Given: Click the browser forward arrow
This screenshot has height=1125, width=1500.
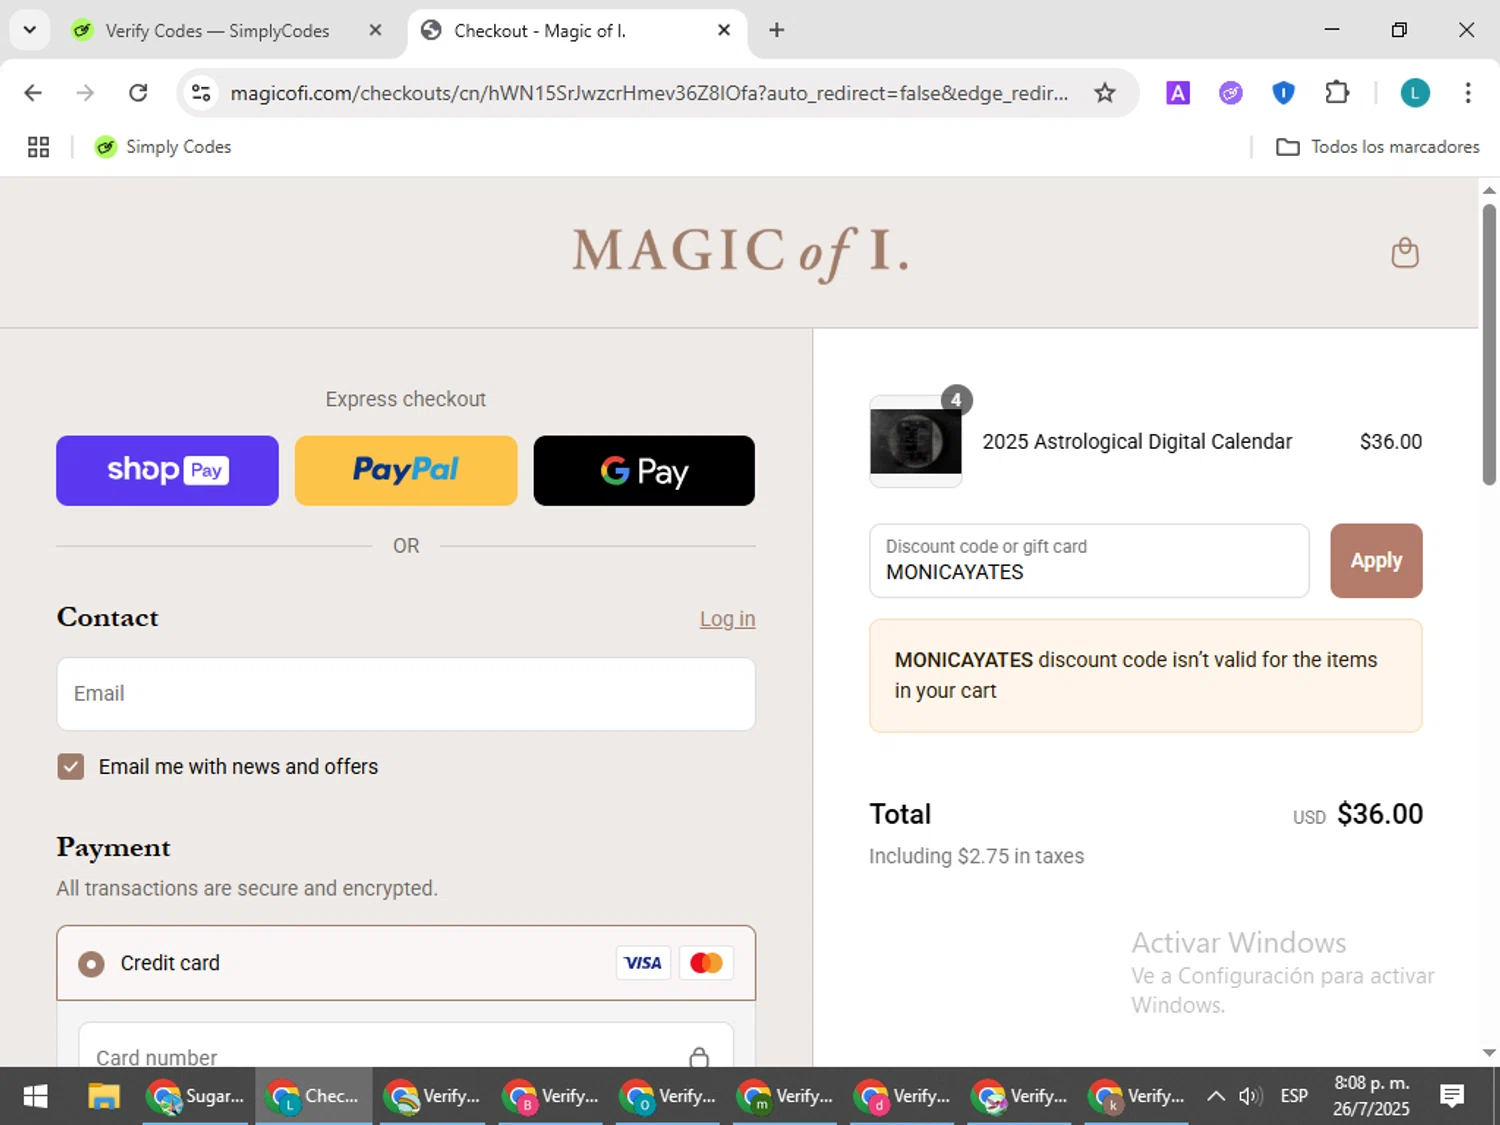Looking at the screenshot, I should [86, 93].
